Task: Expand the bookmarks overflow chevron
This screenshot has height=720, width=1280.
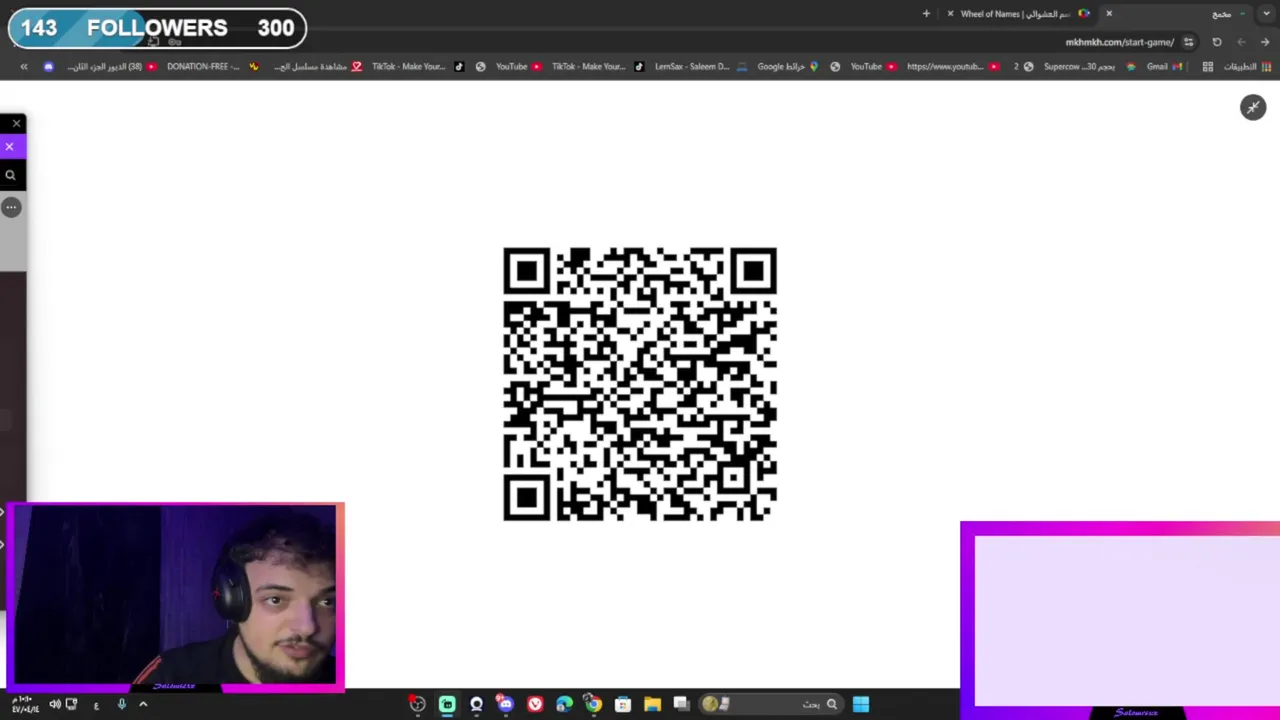Action: tap(24, 67)
